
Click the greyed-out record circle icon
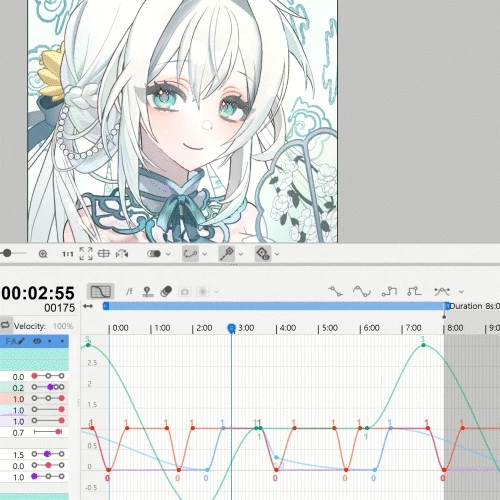(203, 292)
